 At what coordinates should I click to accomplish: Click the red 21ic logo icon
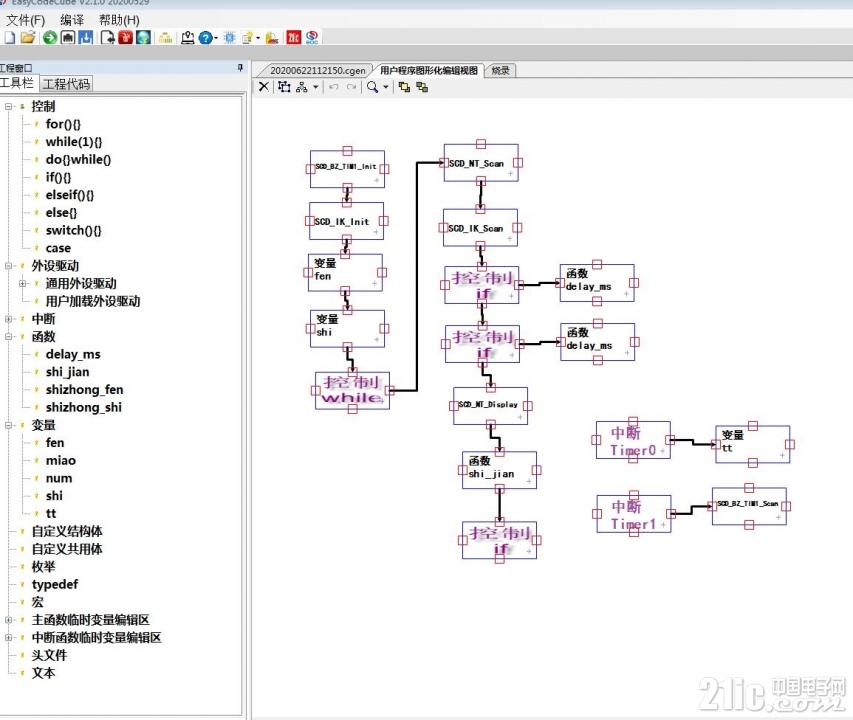click(294, 38)
